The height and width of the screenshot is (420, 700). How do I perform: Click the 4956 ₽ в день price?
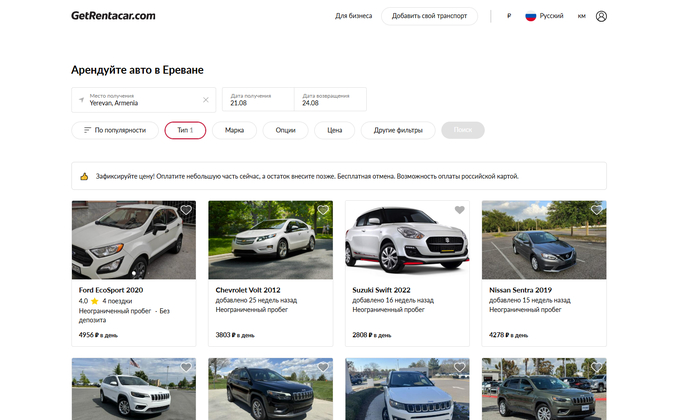click(x=98, y=335)
